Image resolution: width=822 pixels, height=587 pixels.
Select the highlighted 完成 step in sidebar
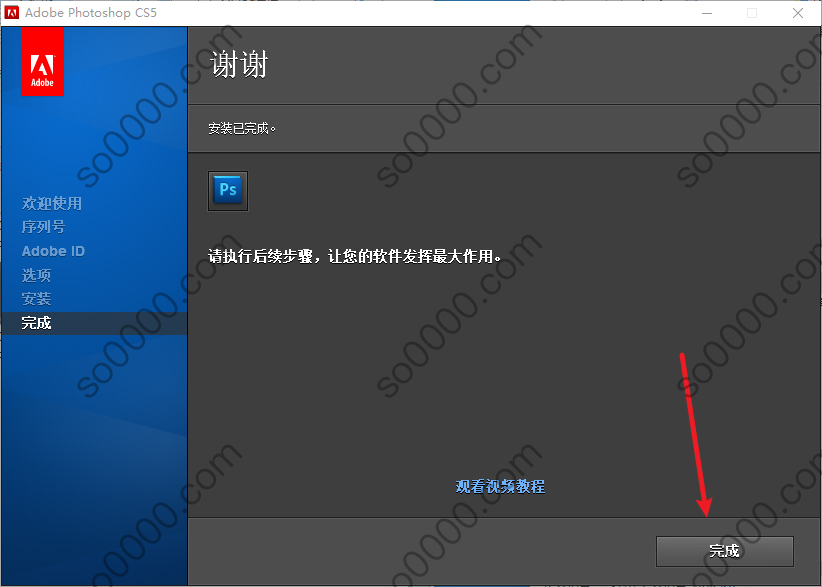(x=94, y=323)
